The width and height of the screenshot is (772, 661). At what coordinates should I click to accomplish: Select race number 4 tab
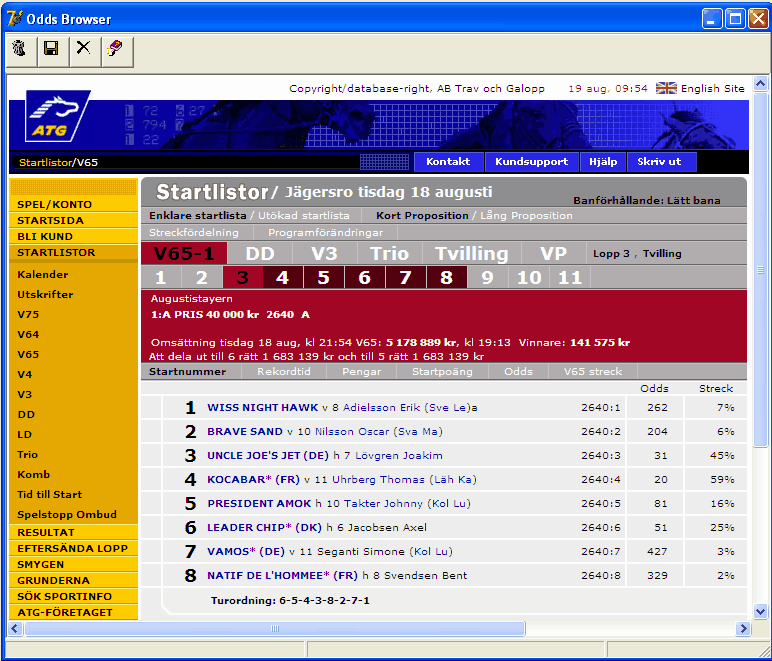(x=283, y=278)
